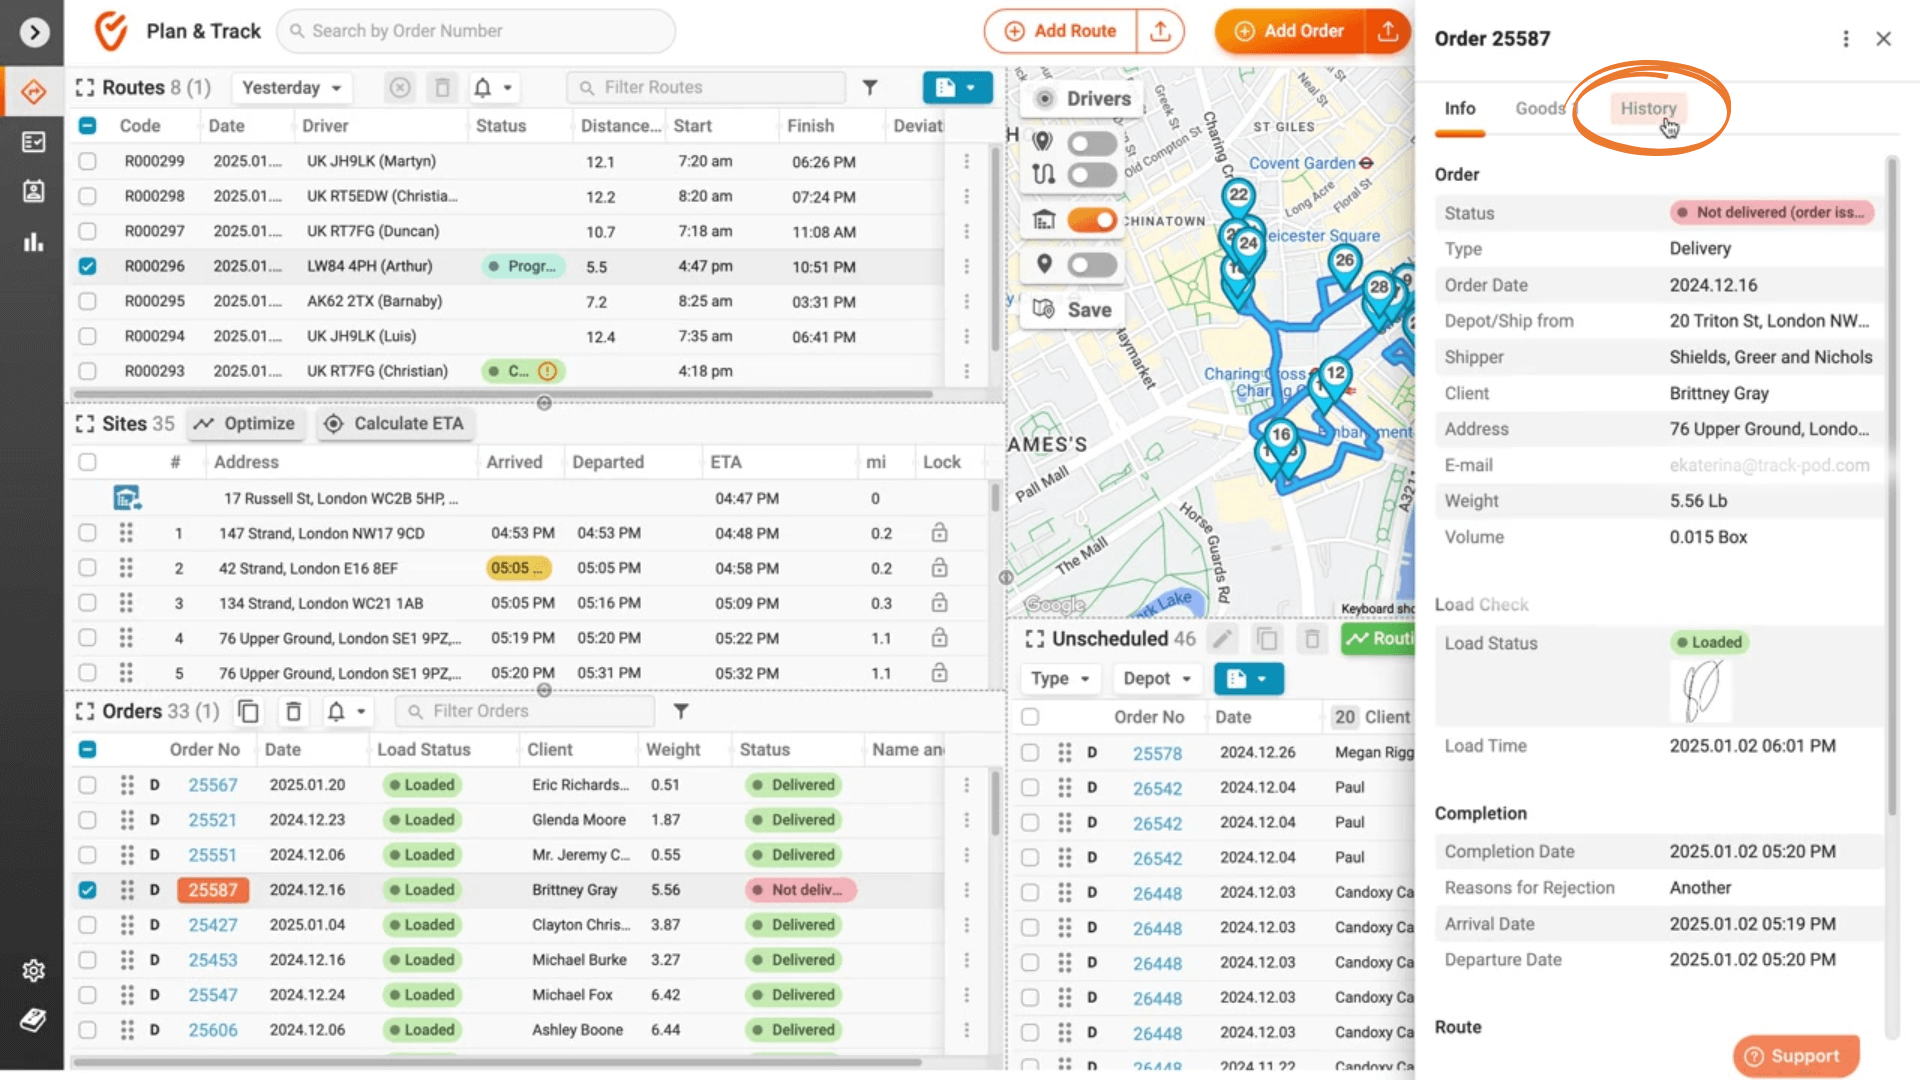Expand the Type filter dropdown in Unscheduled
This screenshot has width=1920, height=1080.
coord(1062,678)
